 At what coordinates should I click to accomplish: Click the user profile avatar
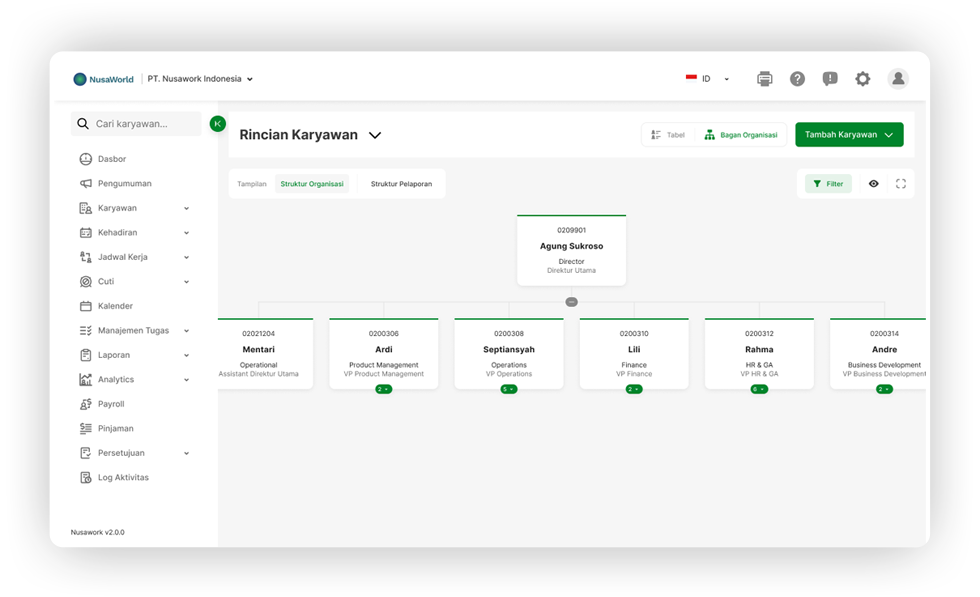pyautogui.click(x=898, y=79)
